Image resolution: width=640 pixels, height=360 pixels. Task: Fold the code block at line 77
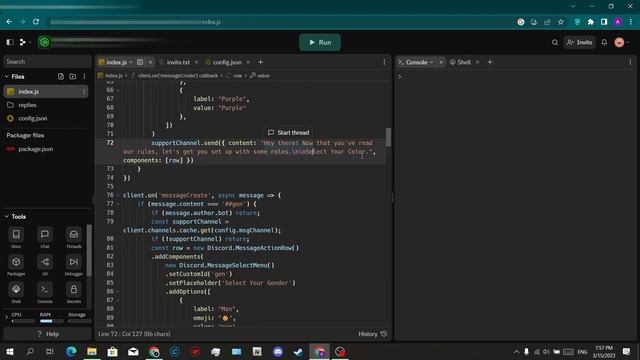118,204
